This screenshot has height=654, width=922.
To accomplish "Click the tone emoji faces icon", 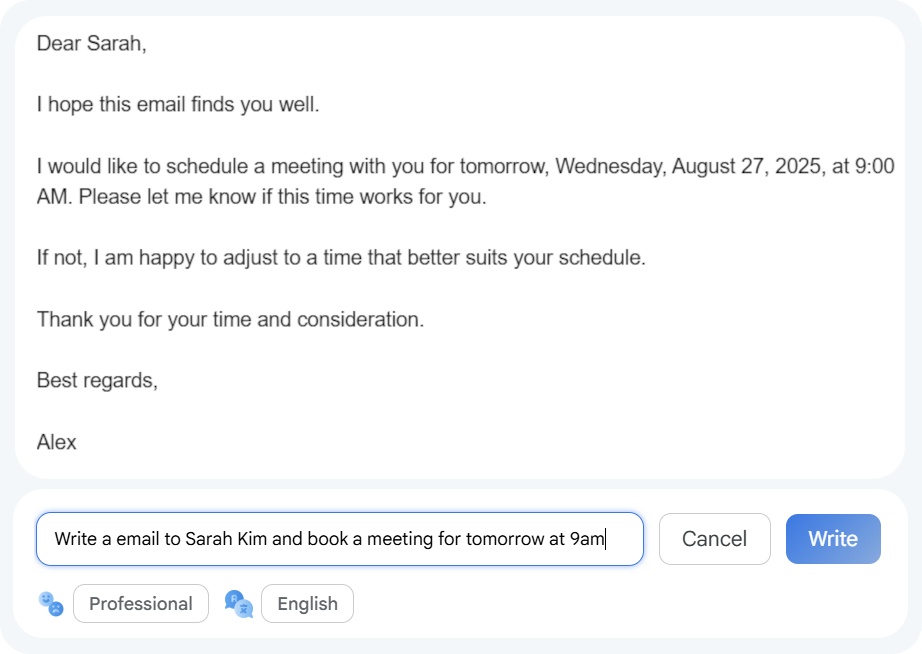I will (50, 603).
